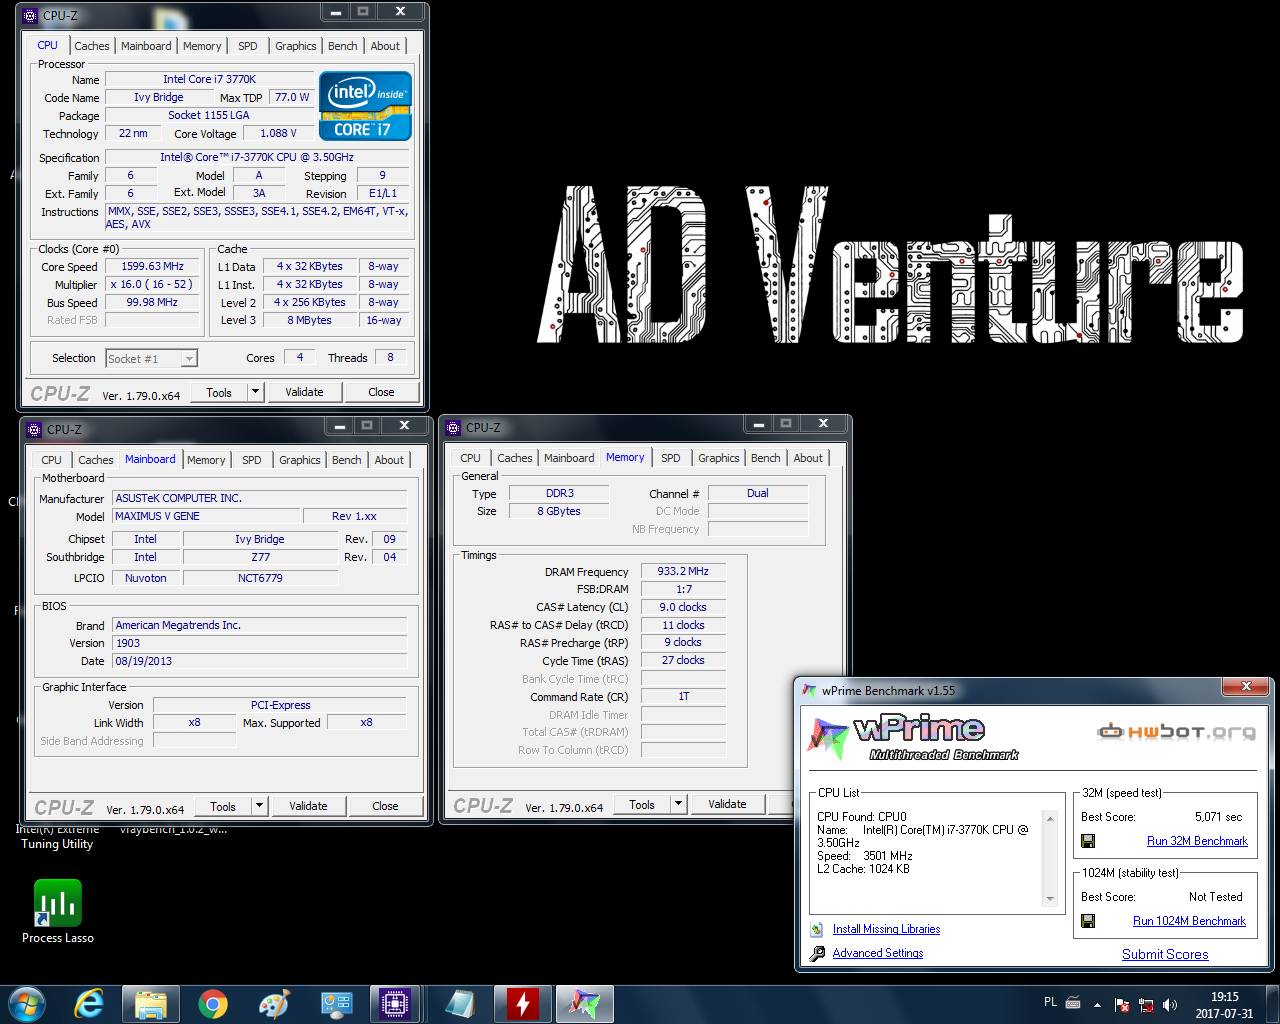Open the clock showing 19:15
This screenshot has height=1024, width=1280.
point(1224,1004)
